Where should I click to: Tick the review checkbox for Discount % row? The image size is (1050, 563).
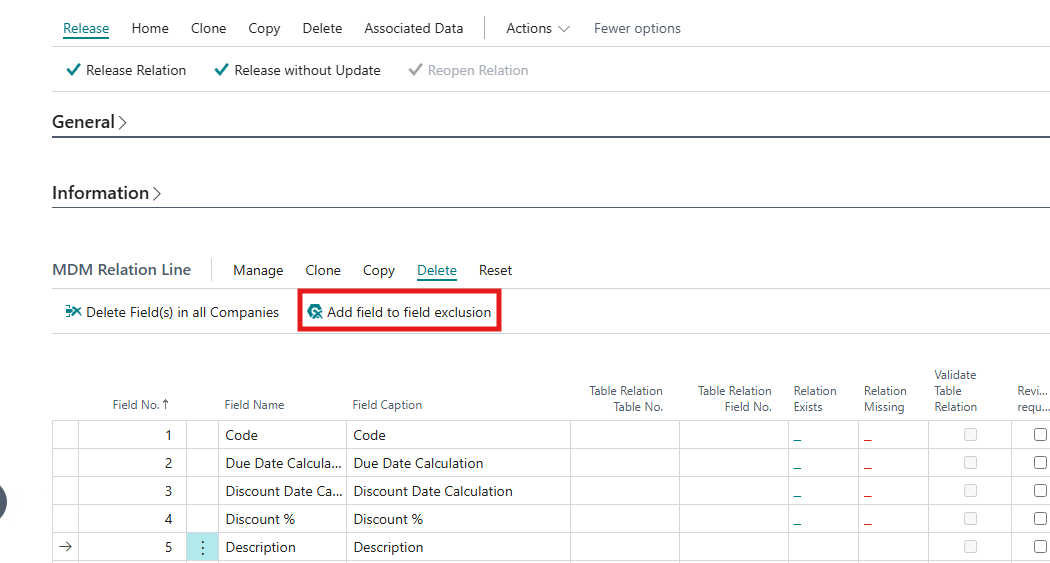(x=1040, y=519)
